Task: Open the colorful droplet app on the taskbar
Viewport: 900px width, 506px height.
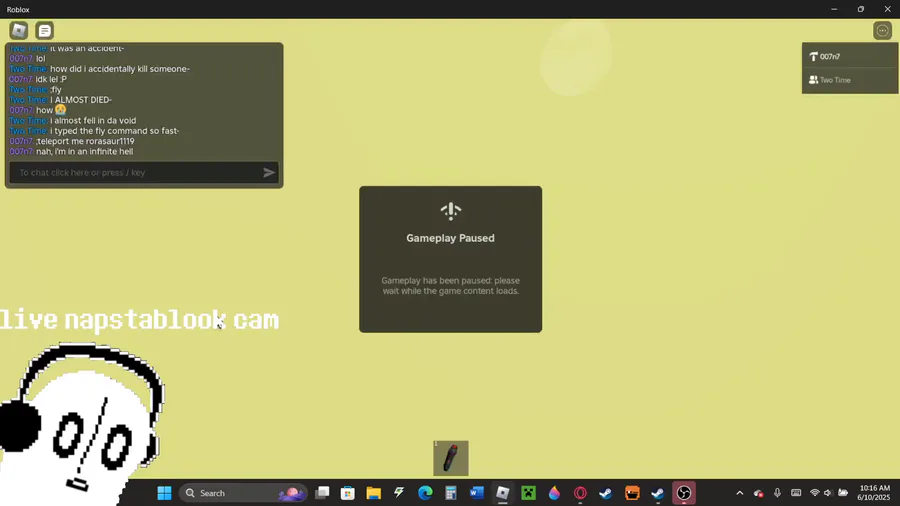Action: click(x=554, y=493)
